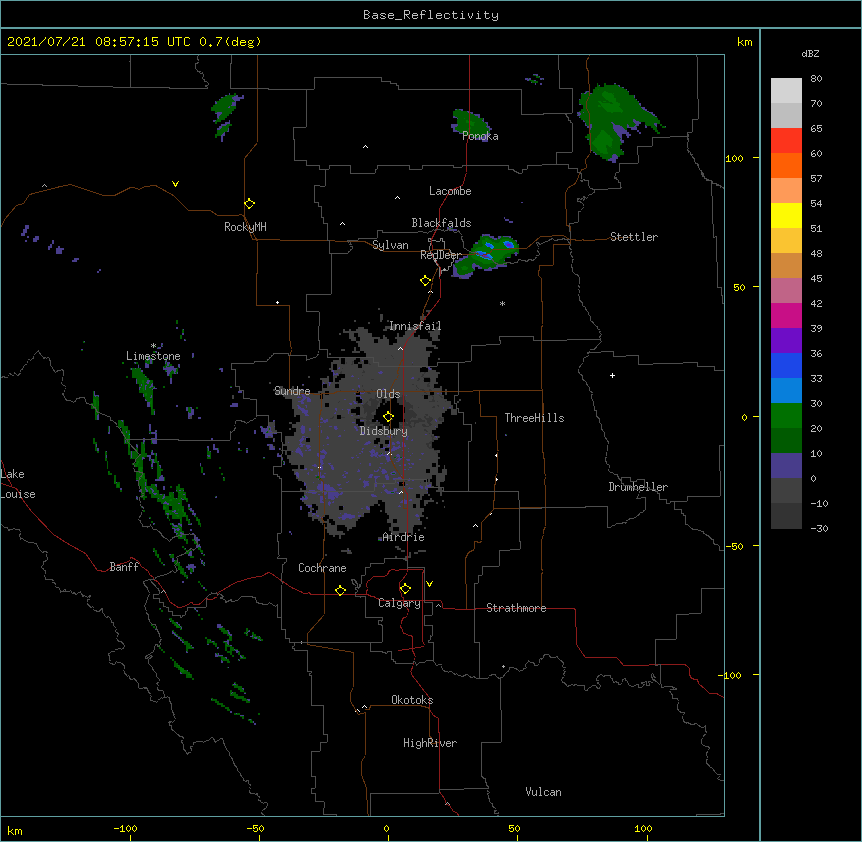The image size is (862, 842).
Task: Click the 100 tick on the vertical axis
Action: [x=734, y=158]
